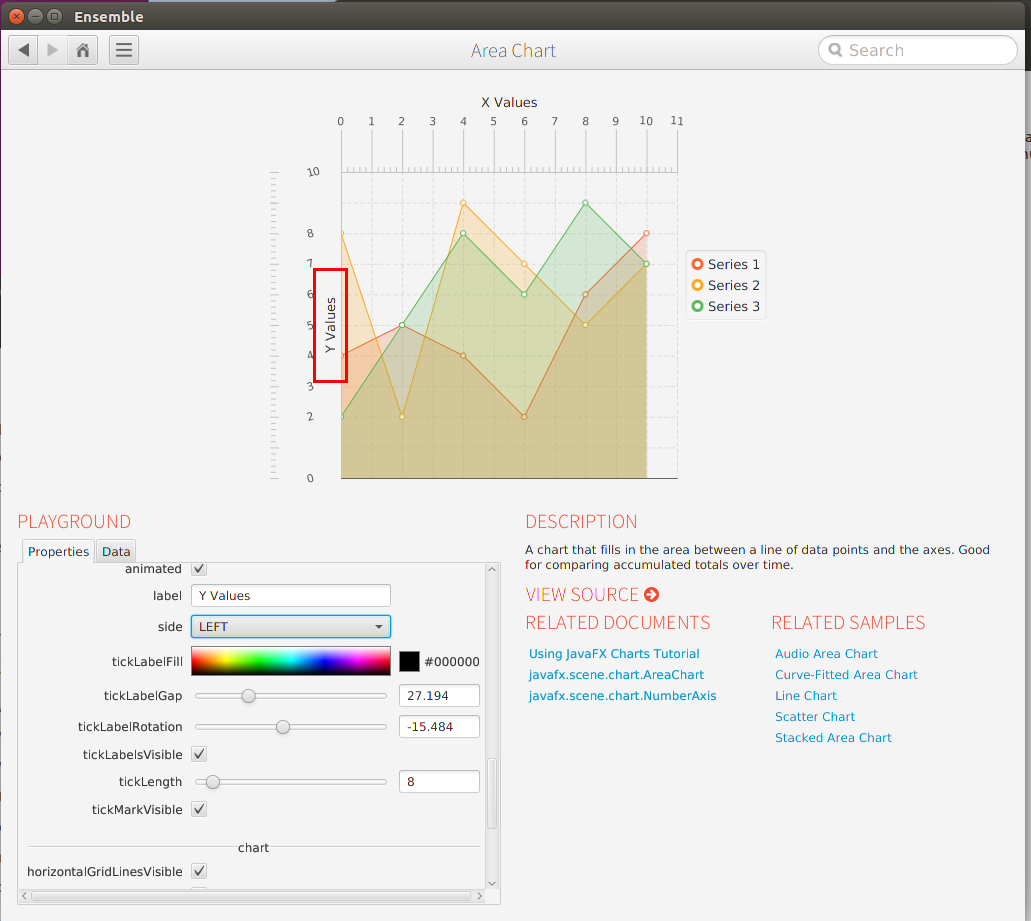Viewport: 1031px width, 921px height.
Task: Toggle tickLabelsVisible checkbox
Action: tap(199, 754)
